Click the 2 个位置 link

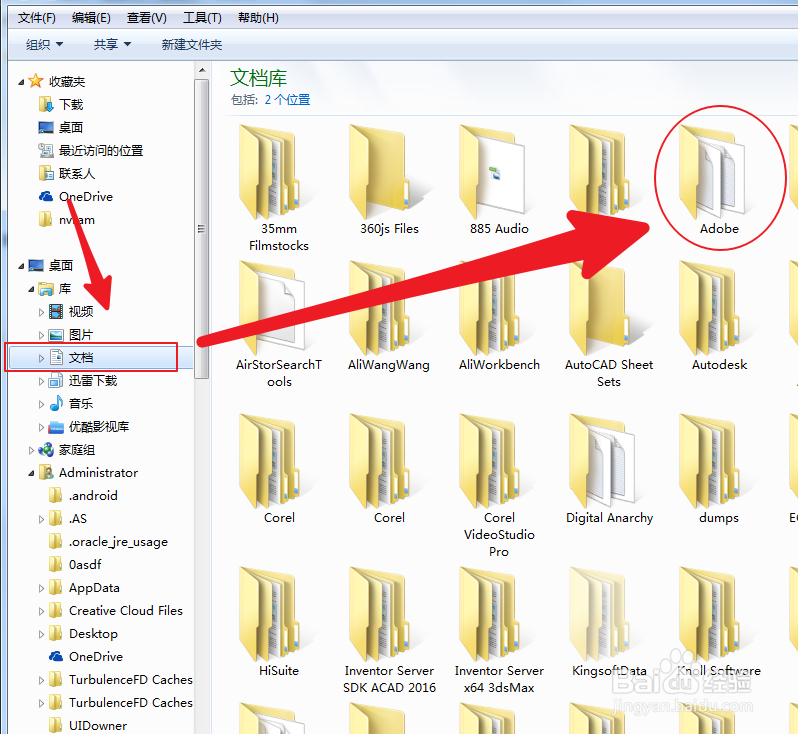(x=288, y=100)
